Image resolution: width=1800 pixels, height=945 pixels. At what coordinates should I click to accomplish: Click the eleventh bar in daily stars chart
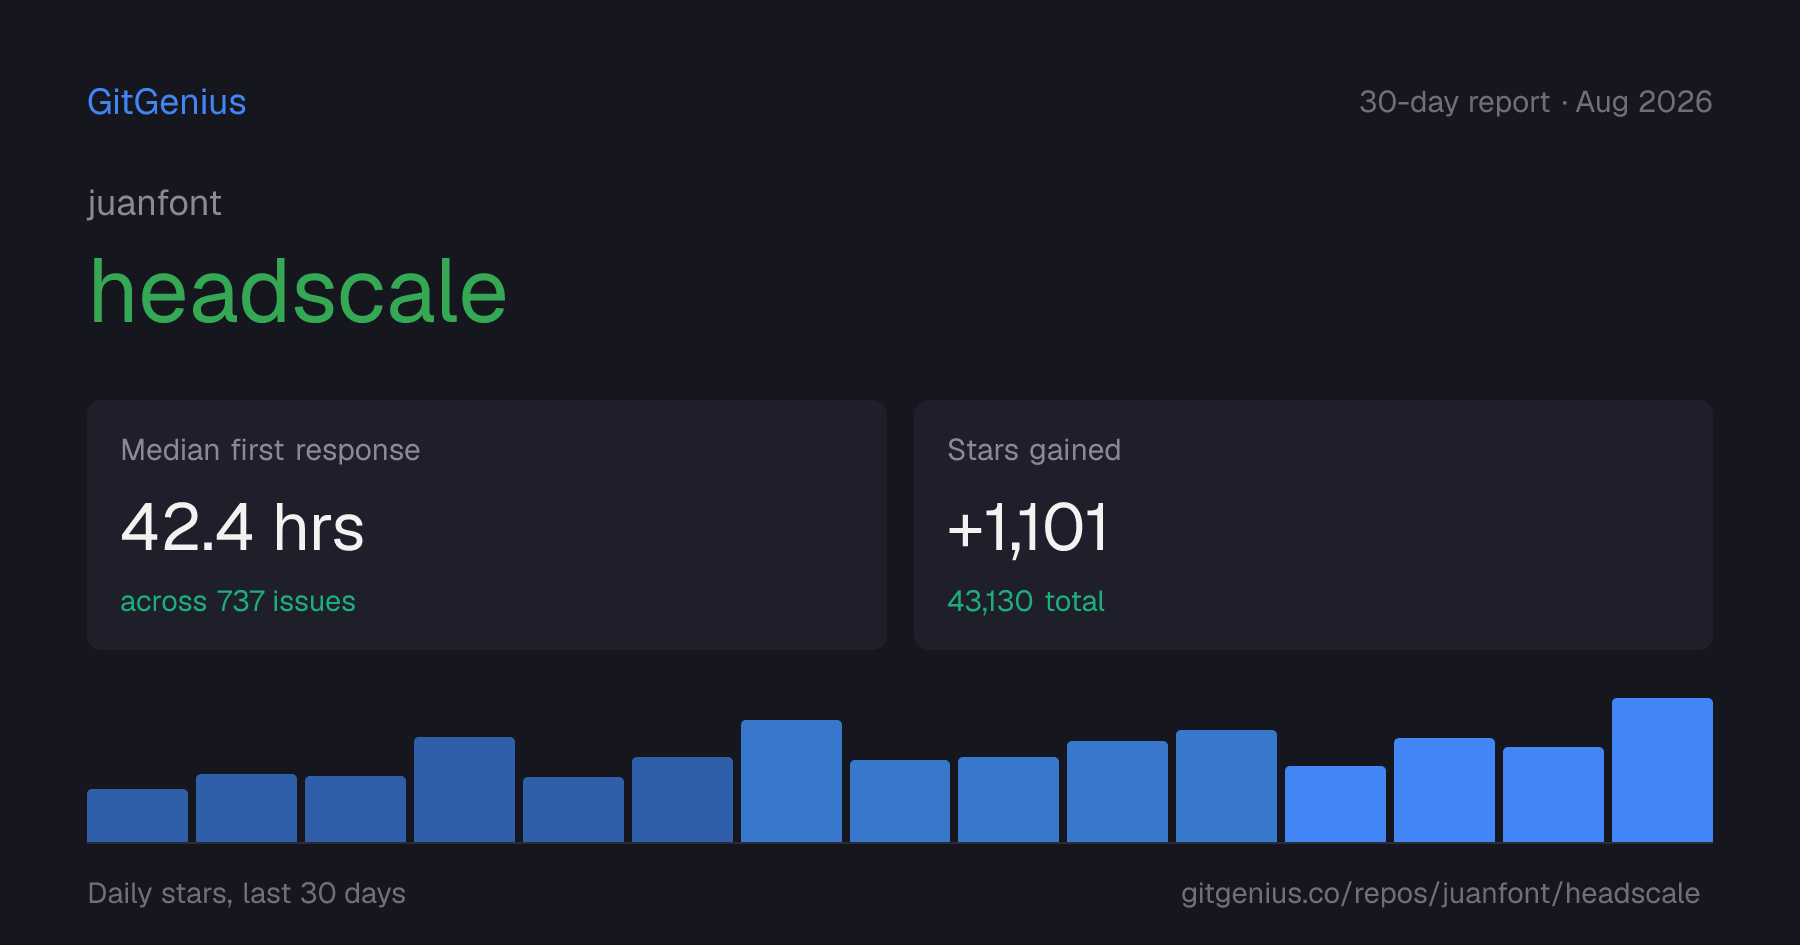[x=1226, y=786]
